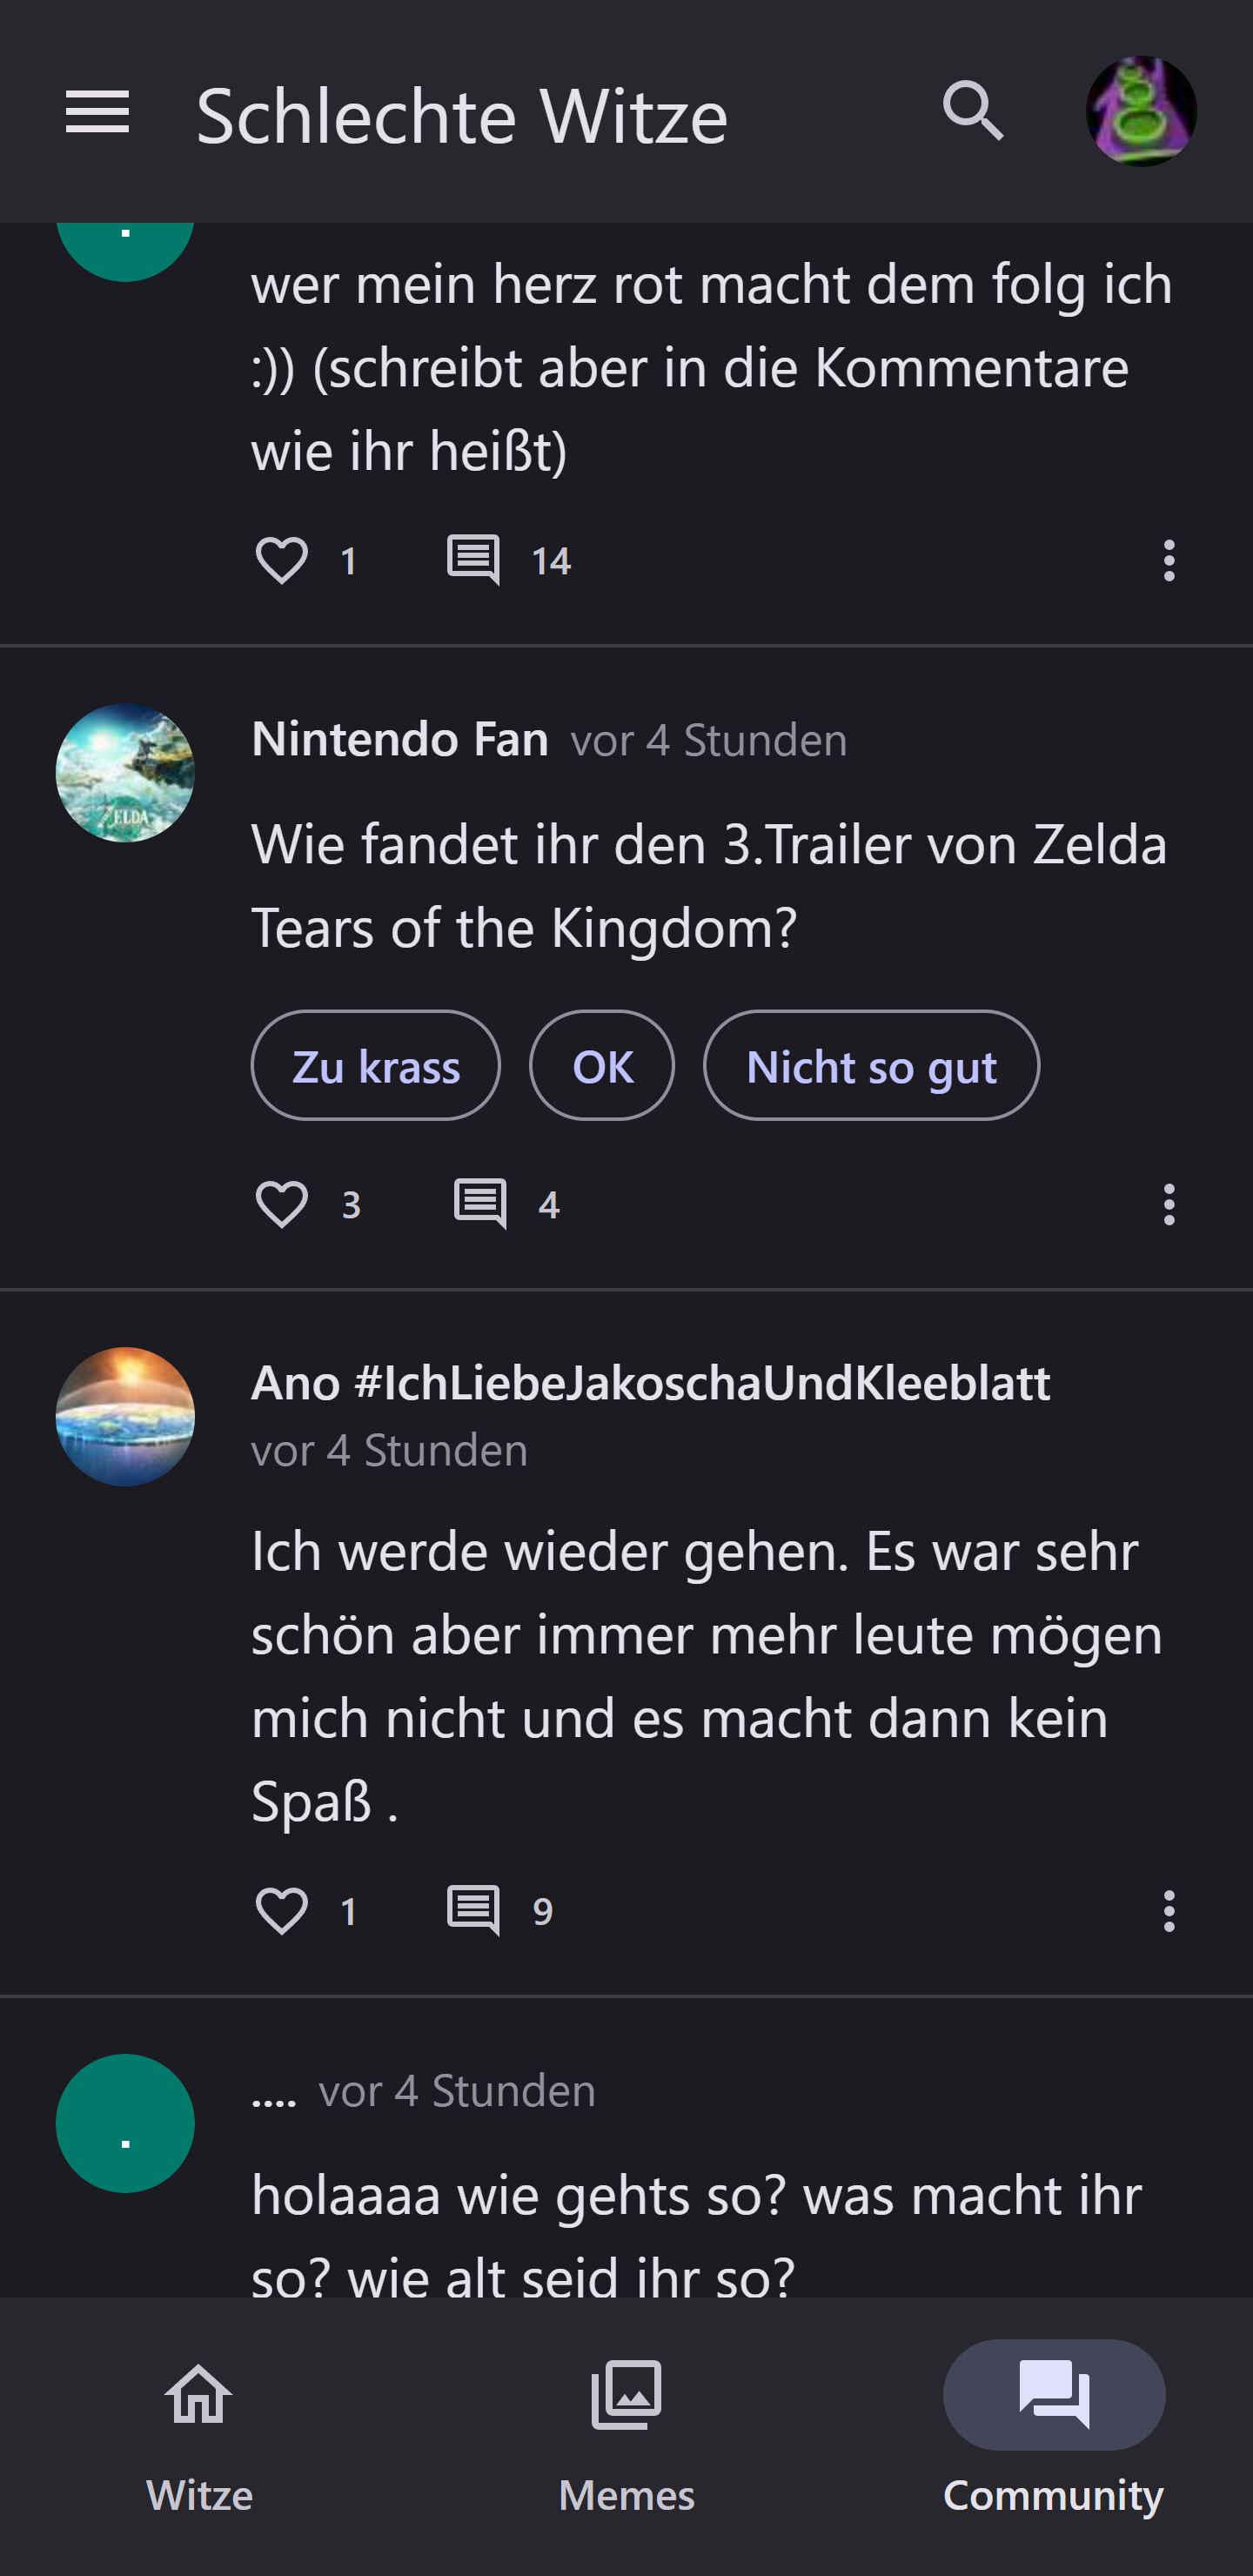Select the Community tab

[1053, 2434]
